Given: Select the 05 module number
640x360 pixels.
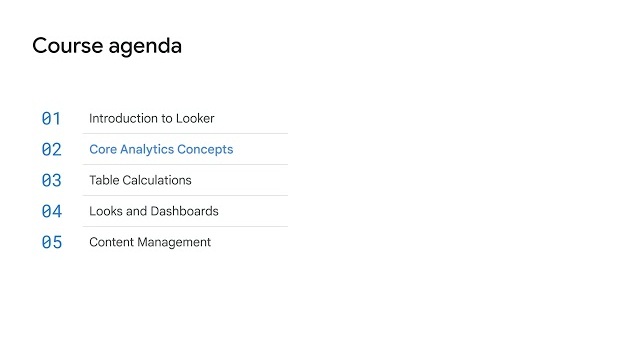Looking at the screenshot, I should 51,242.
